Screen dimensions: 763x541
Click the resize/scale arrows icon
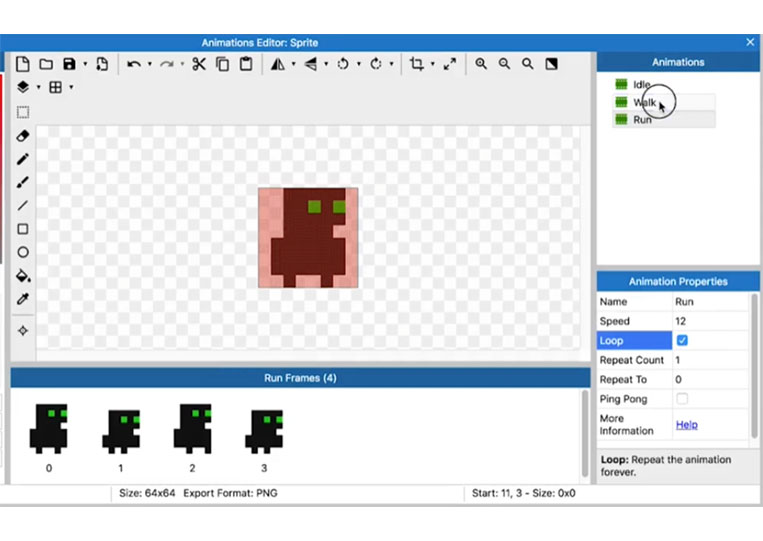point(450,64)
